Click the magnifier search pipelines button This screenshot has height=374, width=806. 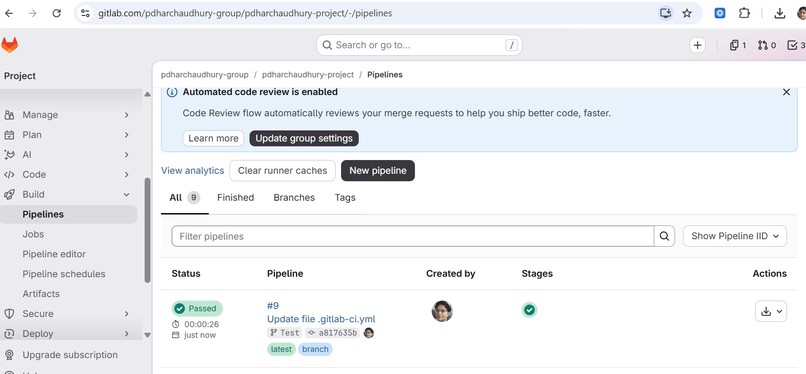click(664, 236)
